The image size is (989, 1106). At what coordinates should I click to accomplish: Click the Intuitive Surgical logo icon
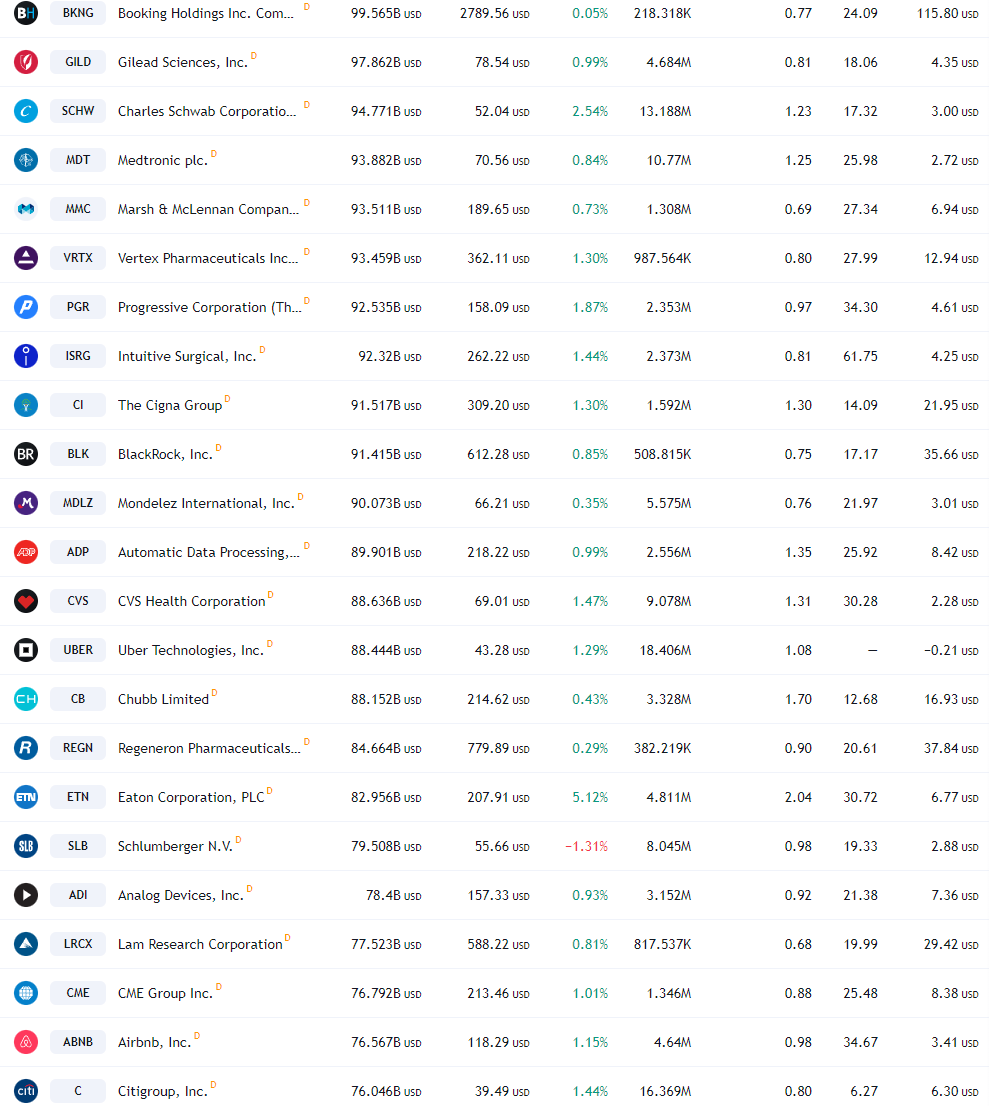point(26,356)
